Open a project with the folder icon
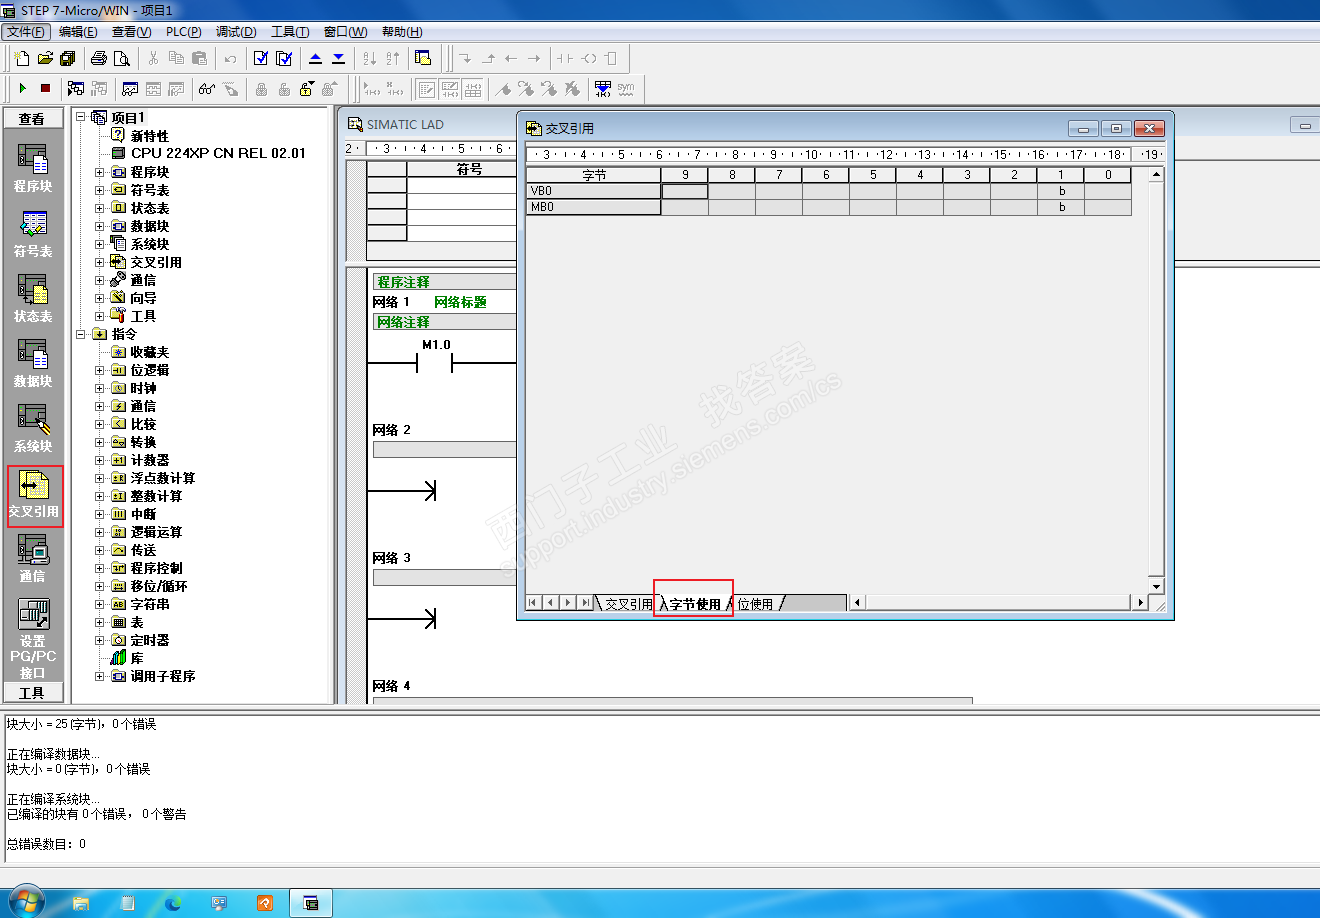1320x918 pixels. point(45,58)
